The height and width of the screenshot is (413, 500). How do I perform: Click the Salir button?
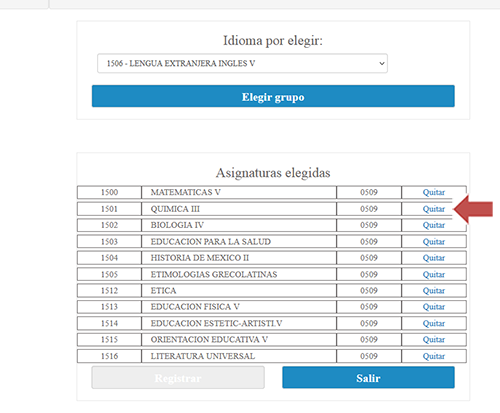click(x=368, y=377)
